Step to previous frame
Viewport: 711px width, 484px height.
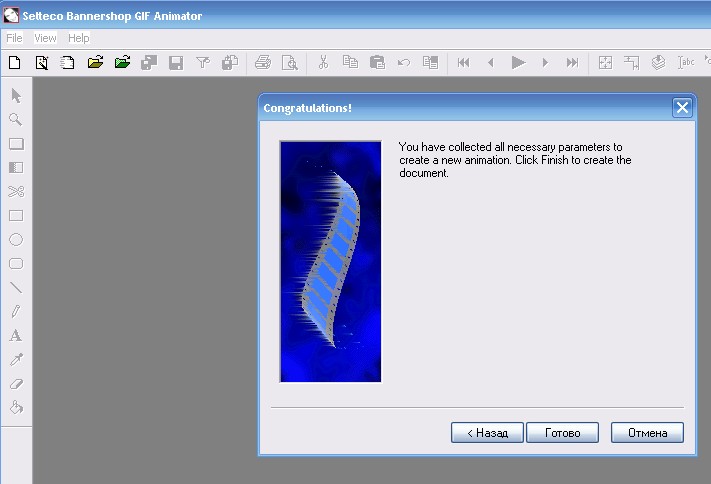click(x=491, y=62)
